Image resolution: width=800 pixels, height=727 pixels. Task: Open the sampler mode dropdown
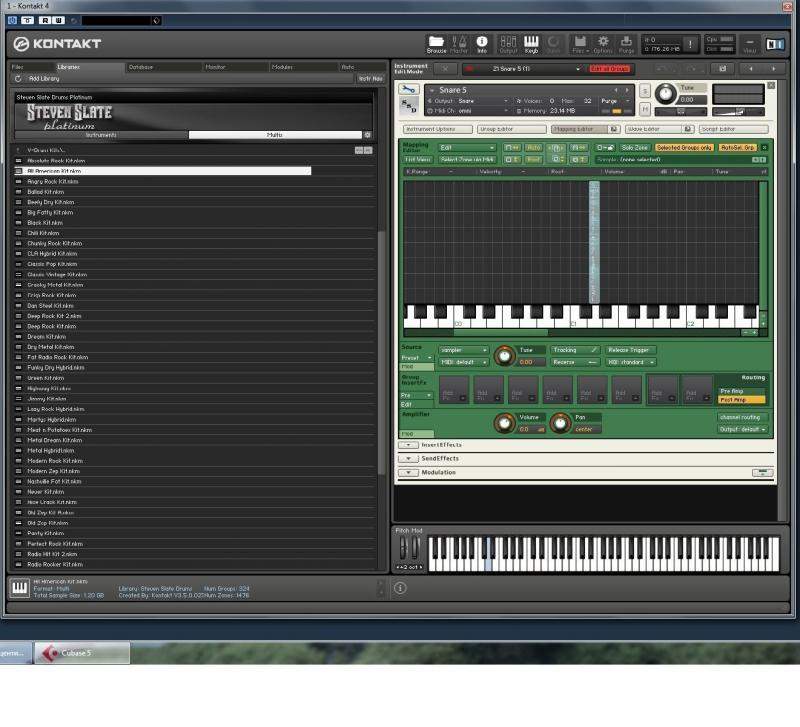(464, 350)
